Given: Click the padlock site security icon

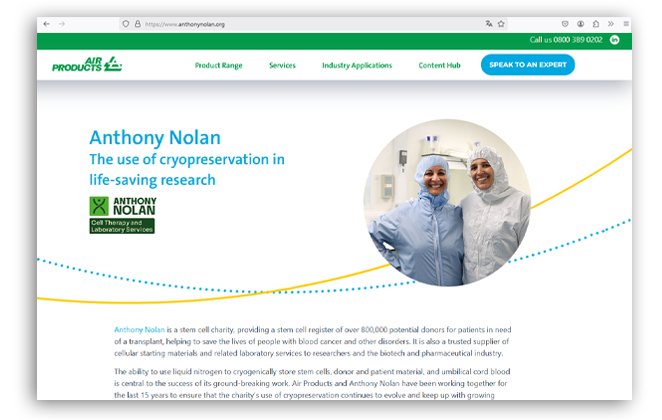Looking at the screenshot, I should (x=138, y=24).
